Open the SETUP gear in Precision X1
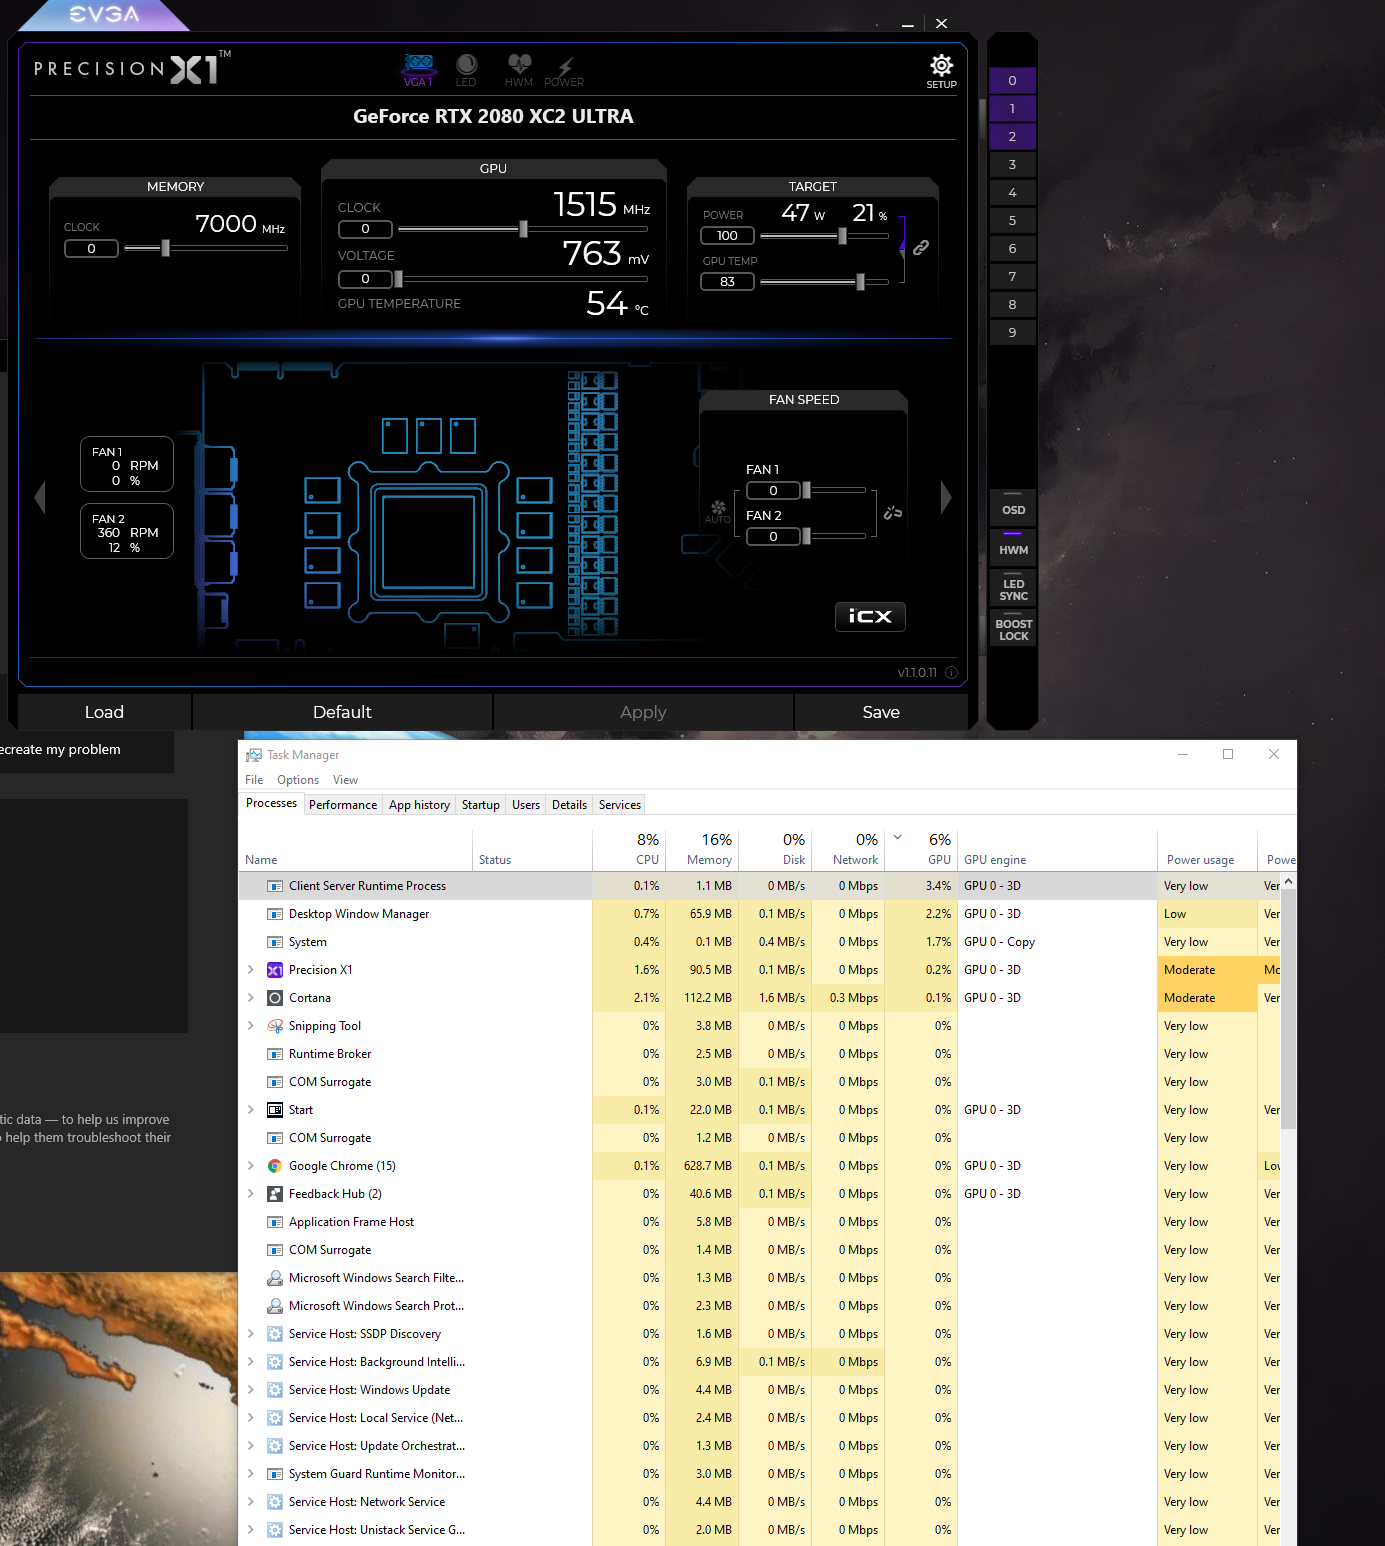The image size is (1385, 1546). tap(941, 71)
